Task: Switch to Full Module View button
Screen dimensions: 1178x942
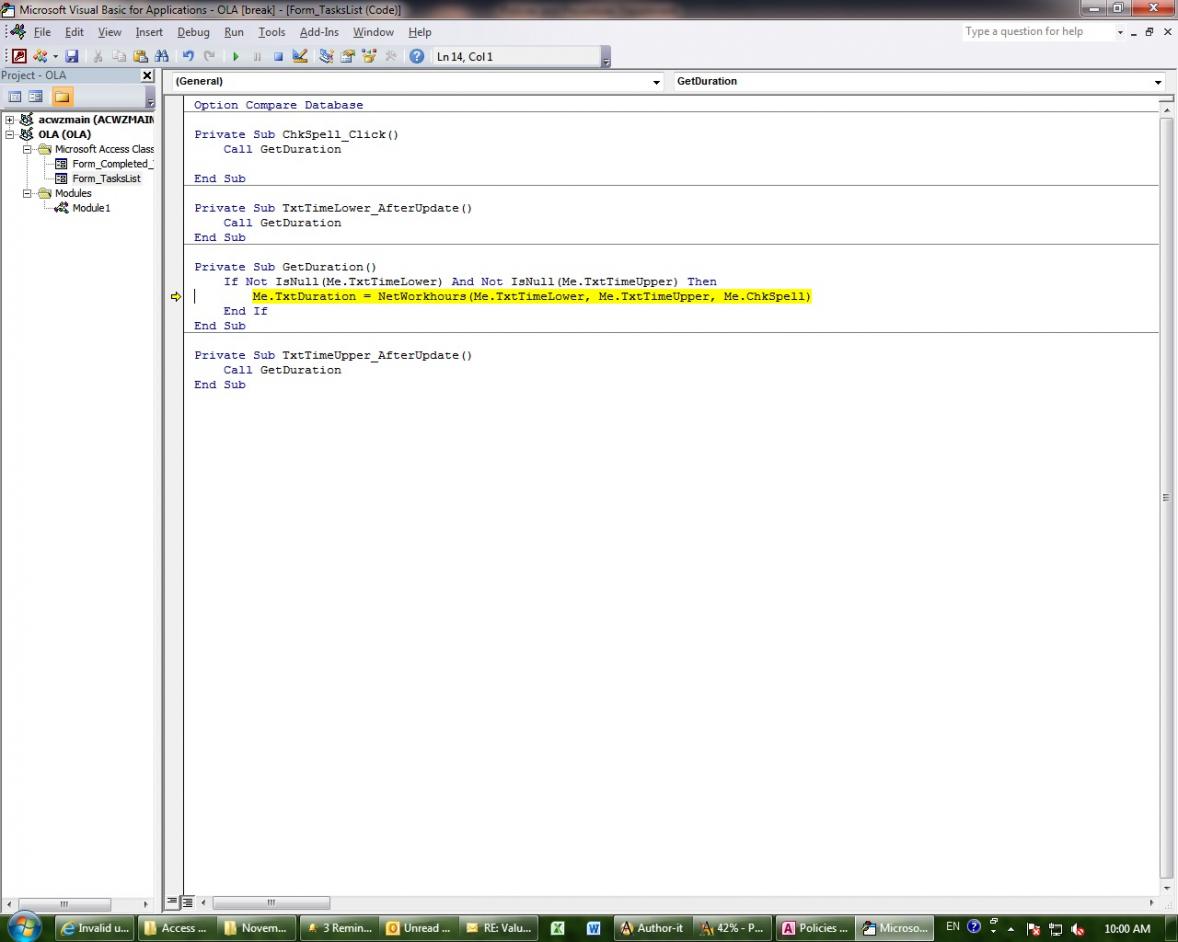Action: 186,903
